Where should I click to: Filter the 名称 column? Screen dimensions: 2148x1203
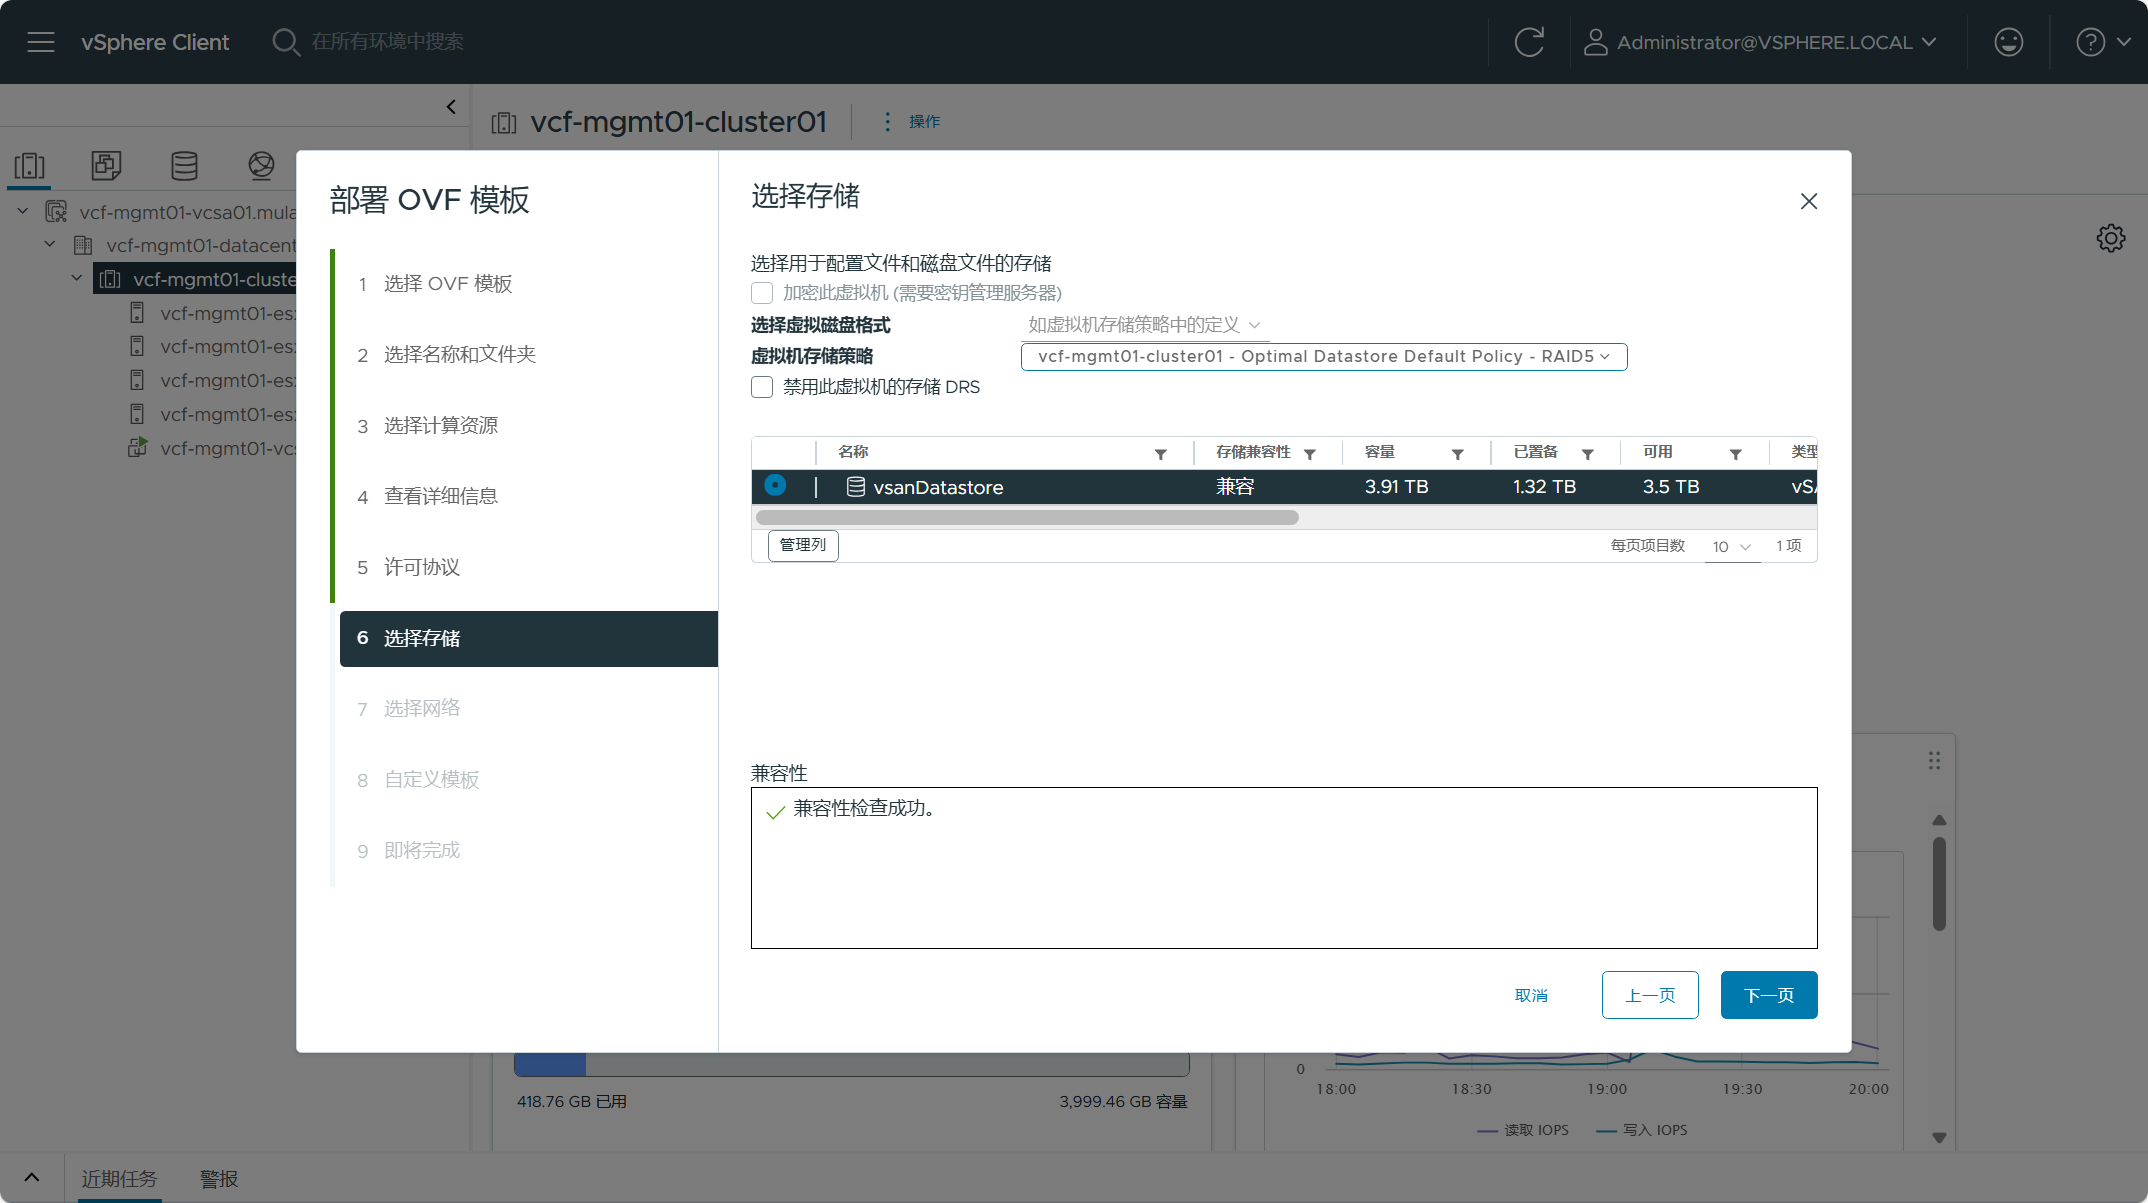tap(1160, 454)
